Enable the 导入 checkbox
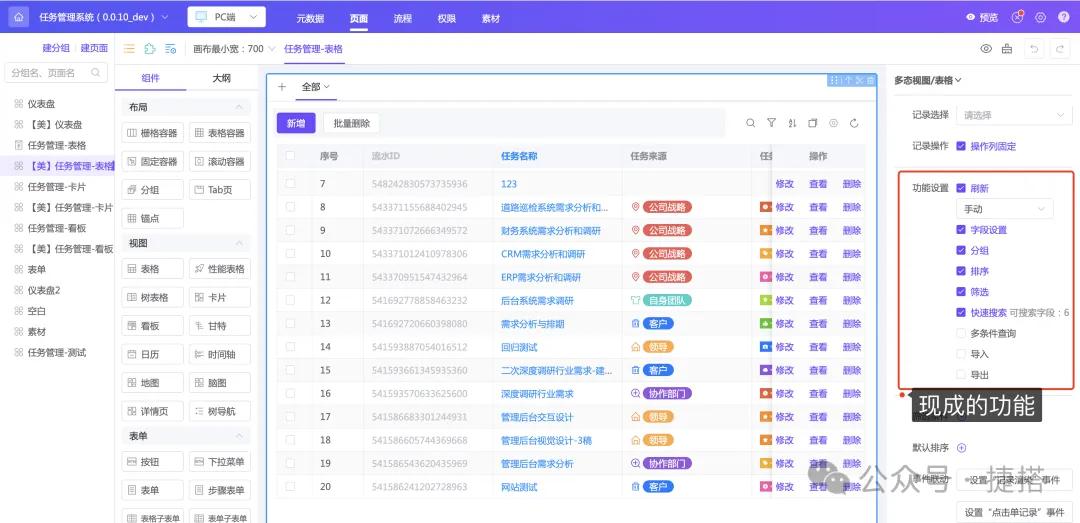Screen dimensions: 1080x523 click(961, 354)
